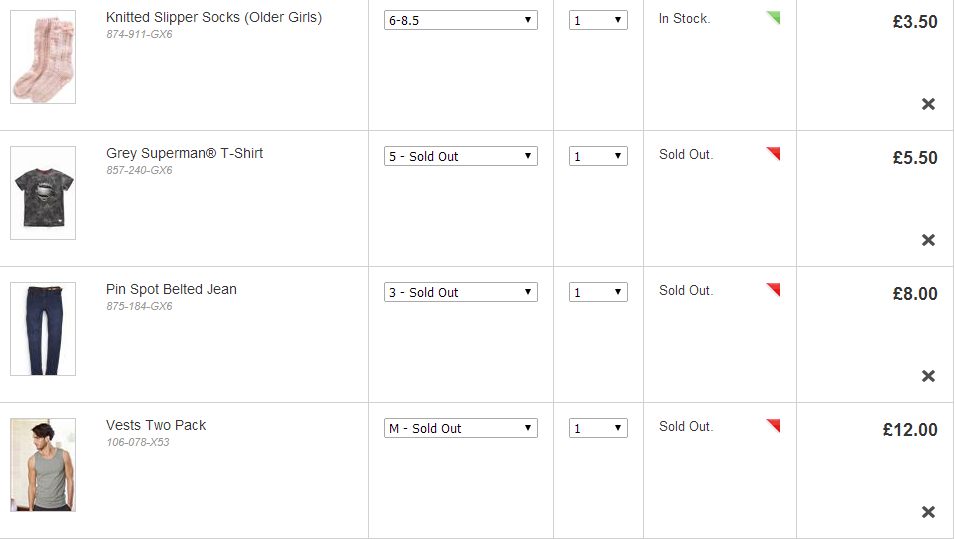
Task: Change quantity for Knitted Slipper Socks
Action: tap(598, 20)
